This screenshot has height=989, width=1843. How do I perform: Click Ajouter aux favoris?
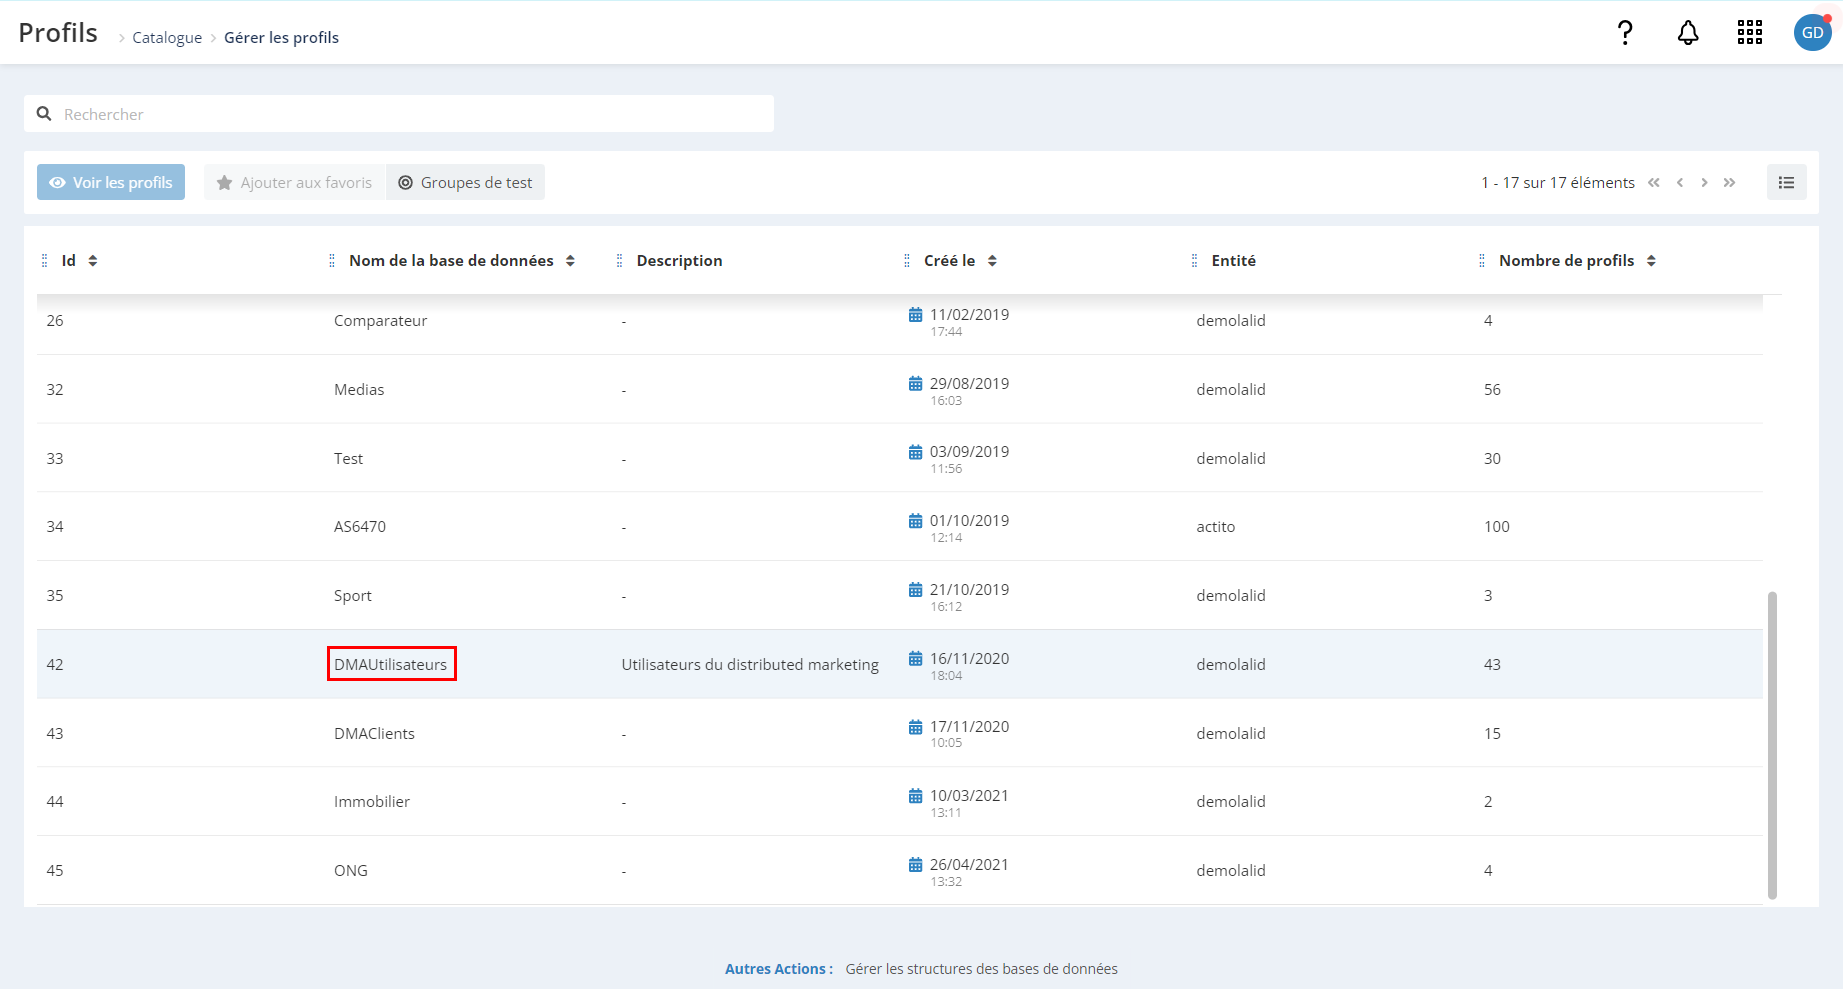(295, 182)
